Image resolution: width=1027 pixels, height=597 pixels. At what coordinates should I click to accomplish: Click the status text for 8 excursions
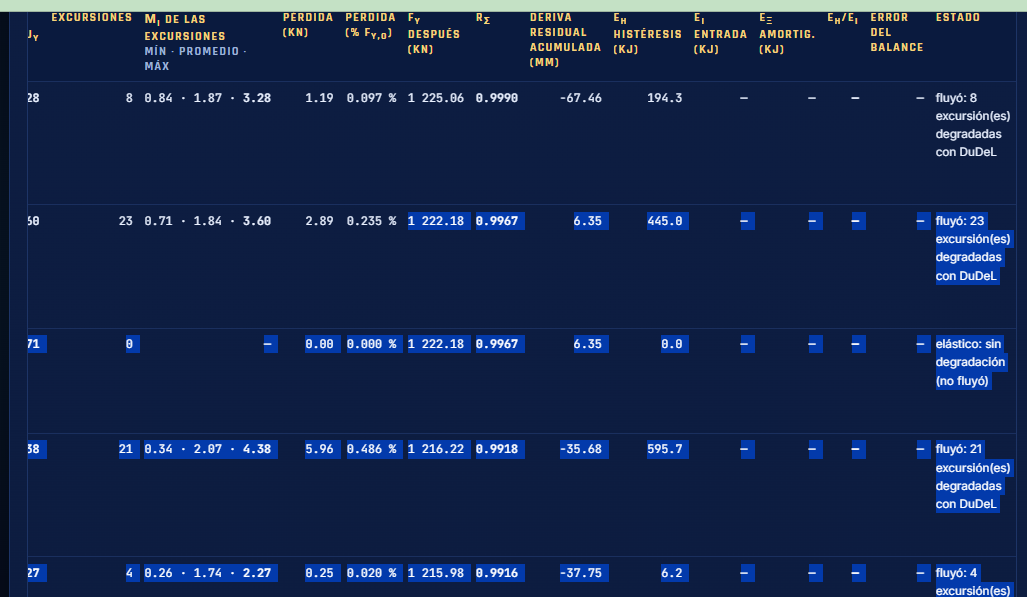[x=973, y=125]
